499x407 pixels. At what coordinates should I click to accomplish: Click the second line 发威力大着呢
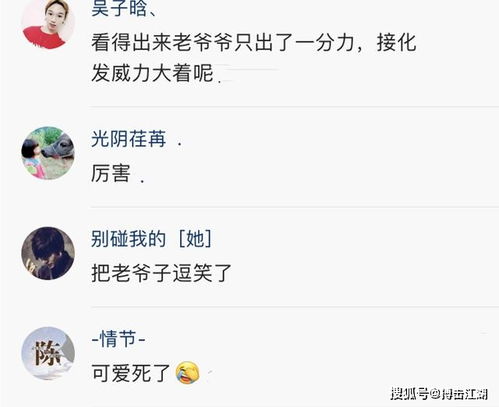[152, 73]
